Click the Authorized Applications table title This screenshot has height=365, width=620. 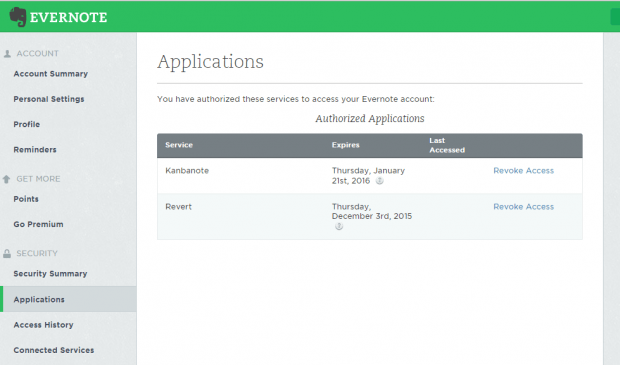coord(370,119)
